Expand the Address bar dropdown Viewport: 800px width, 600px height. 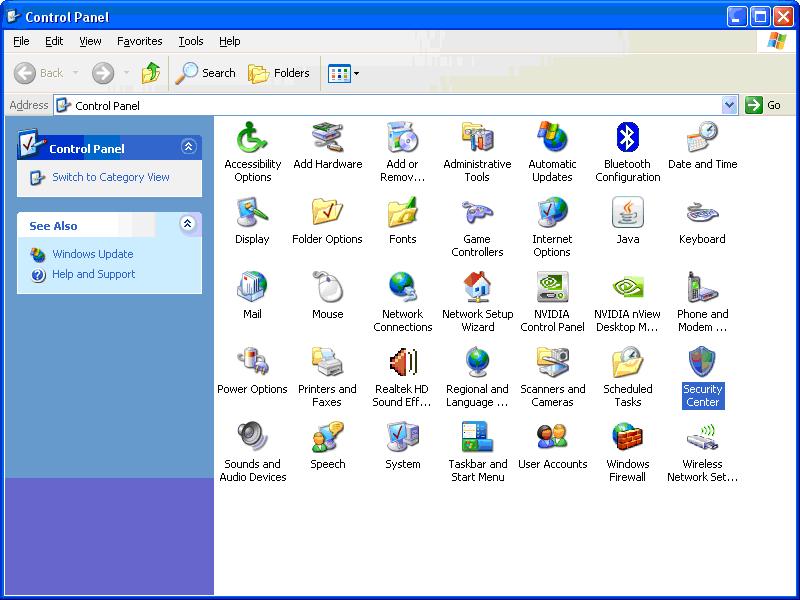730,105
